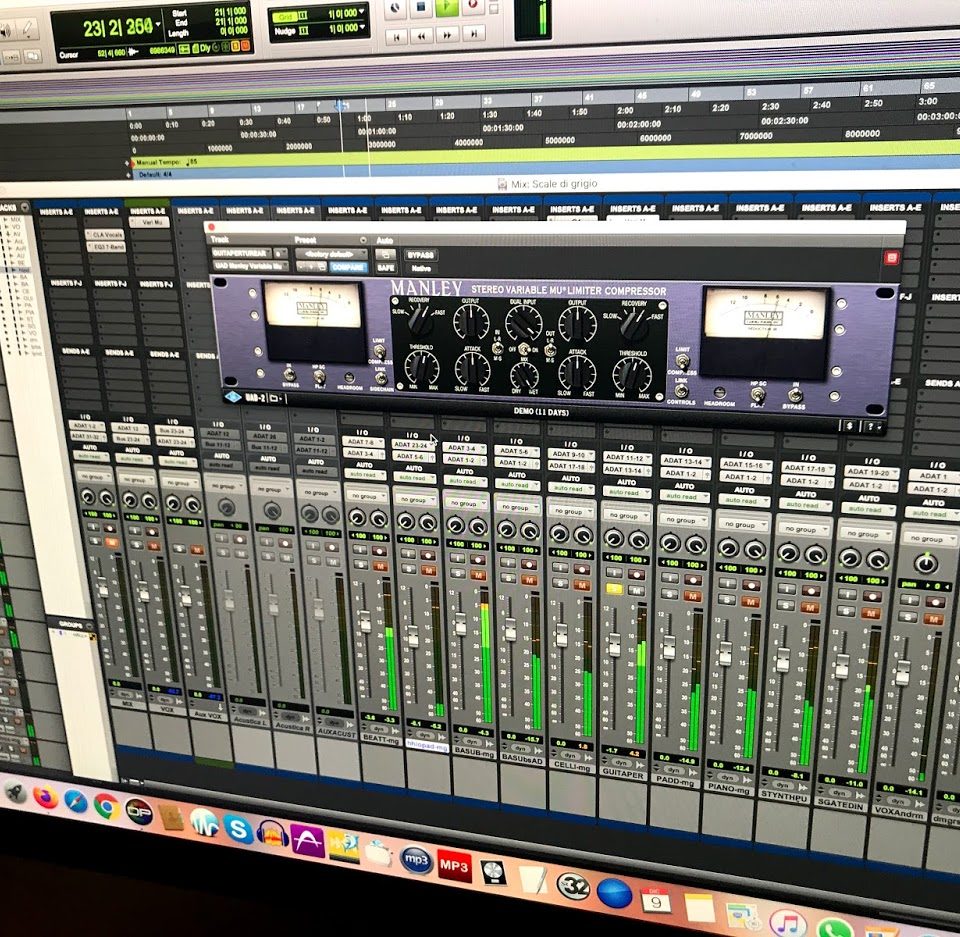Click the PADD-mg channel volume fader
960x937 pixels.
(x=669, y=647)
